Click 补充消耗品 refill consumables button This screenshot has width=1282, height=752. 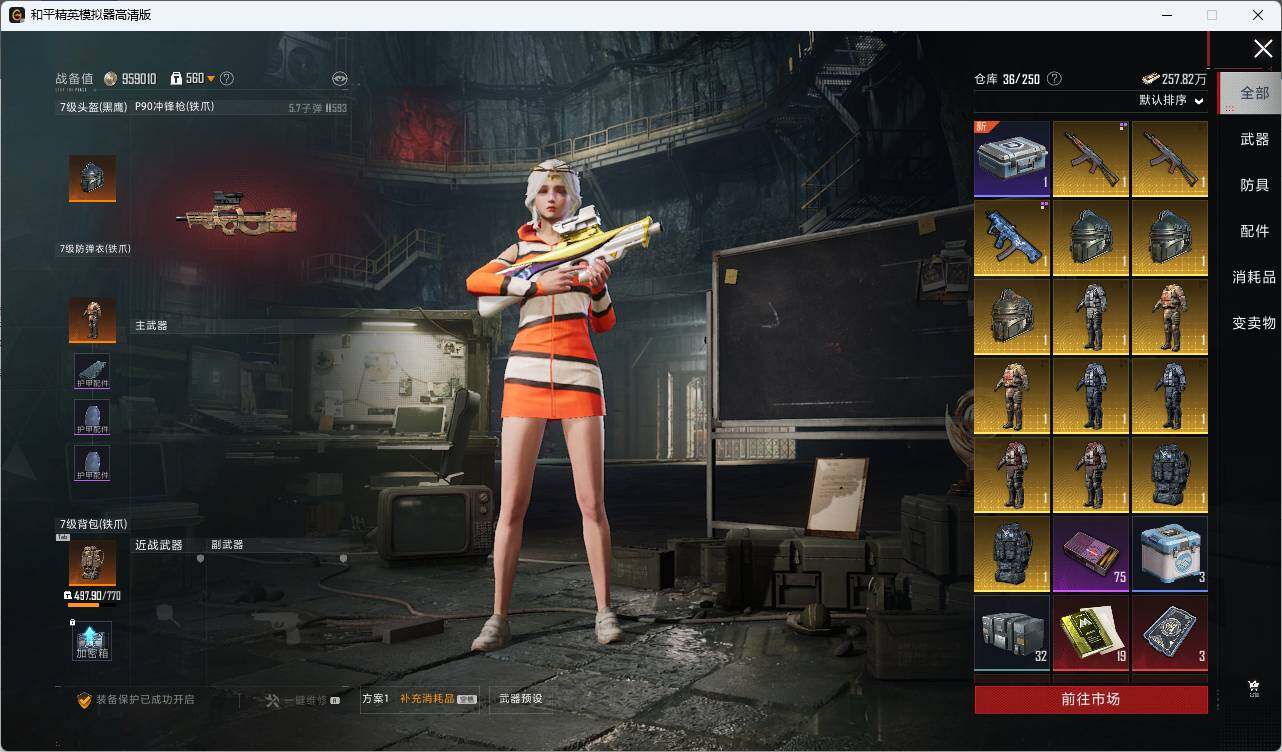point(437,699)
